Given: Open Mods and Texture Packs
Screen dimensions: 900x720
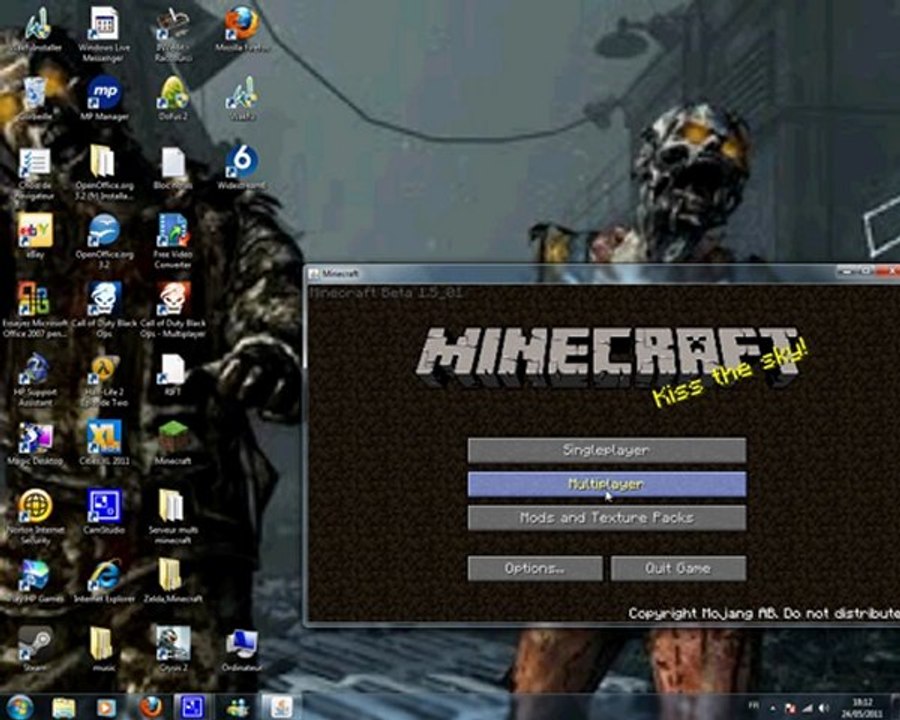Looking at the screenshot, I should (x=607, y=518).
